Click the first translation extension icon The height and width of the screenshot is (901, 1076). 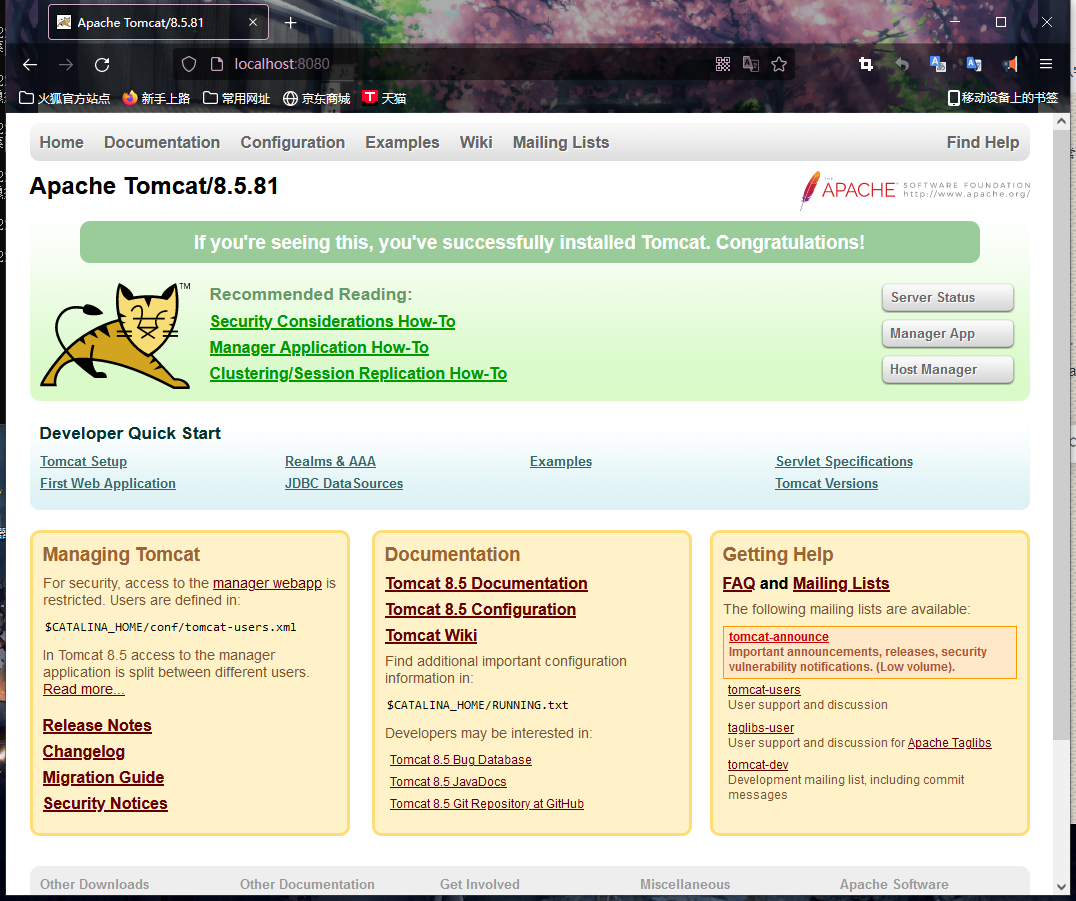937,65
